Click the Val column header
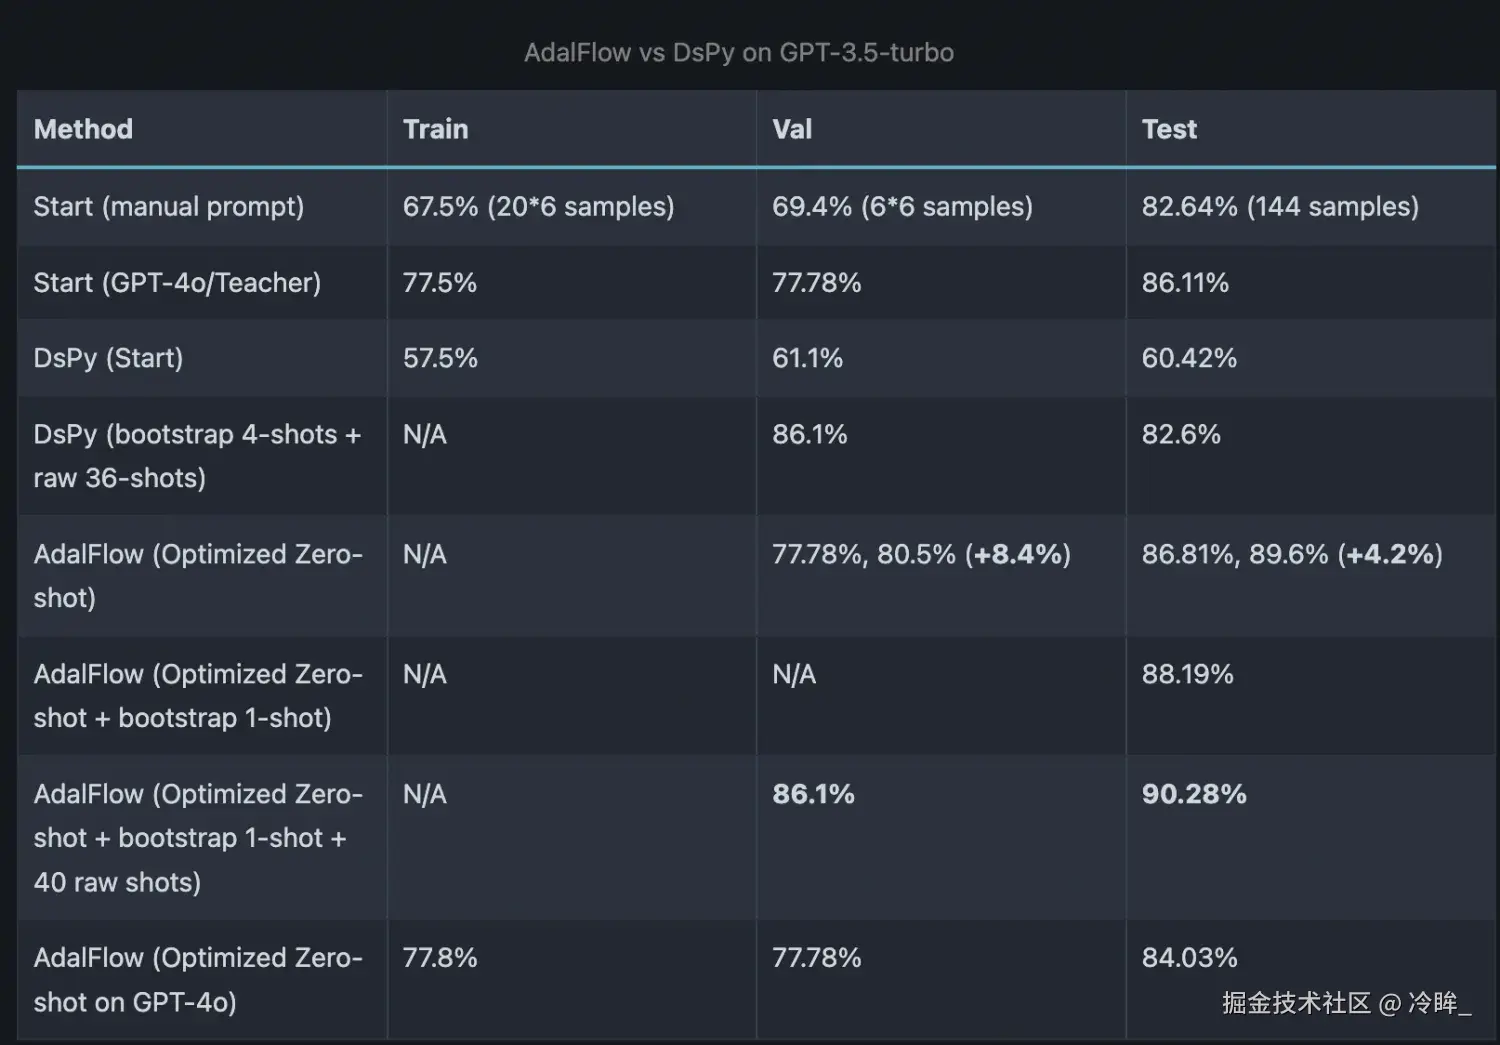Image resolution: width=1500 pixels, height=1045 pixels. coord(792,129)
